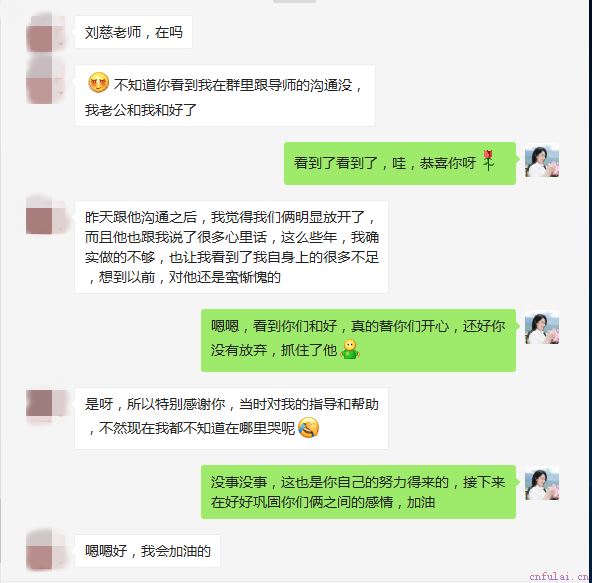Open the sender avatar beside 真的替你们开心 message

tap(542, 327)
